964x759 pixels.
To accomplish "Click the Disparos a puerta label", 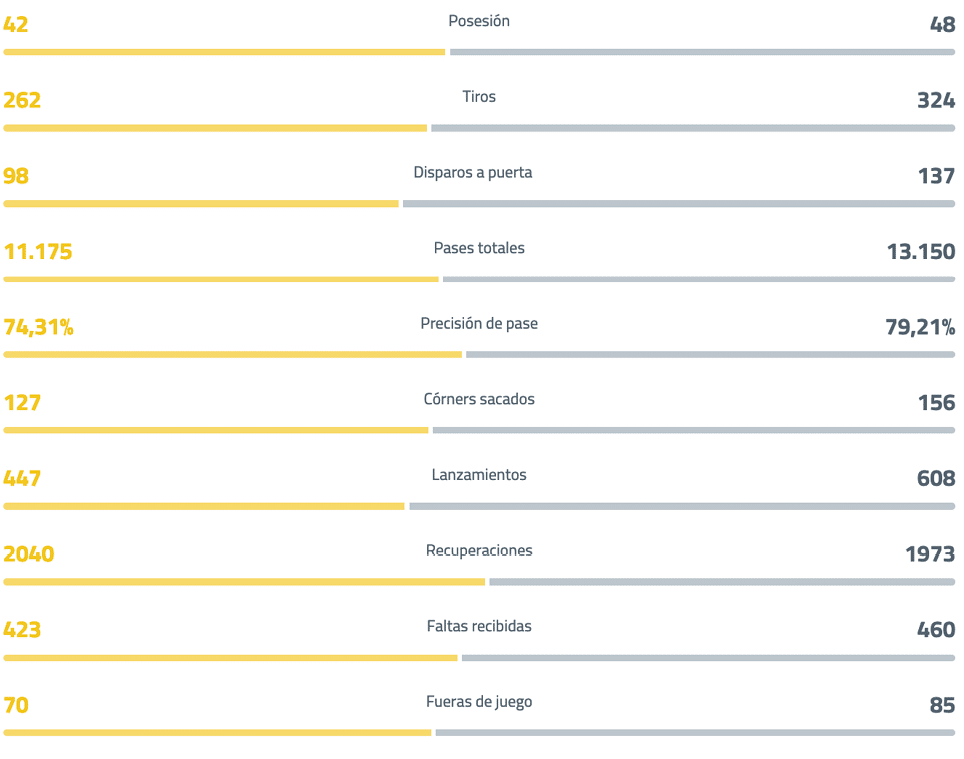I will tap(473, 173).
